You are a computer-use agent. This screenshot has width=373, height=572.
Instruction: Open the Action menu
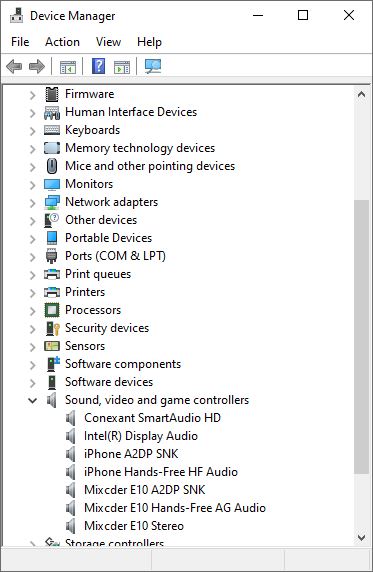(x=62, y=42)
